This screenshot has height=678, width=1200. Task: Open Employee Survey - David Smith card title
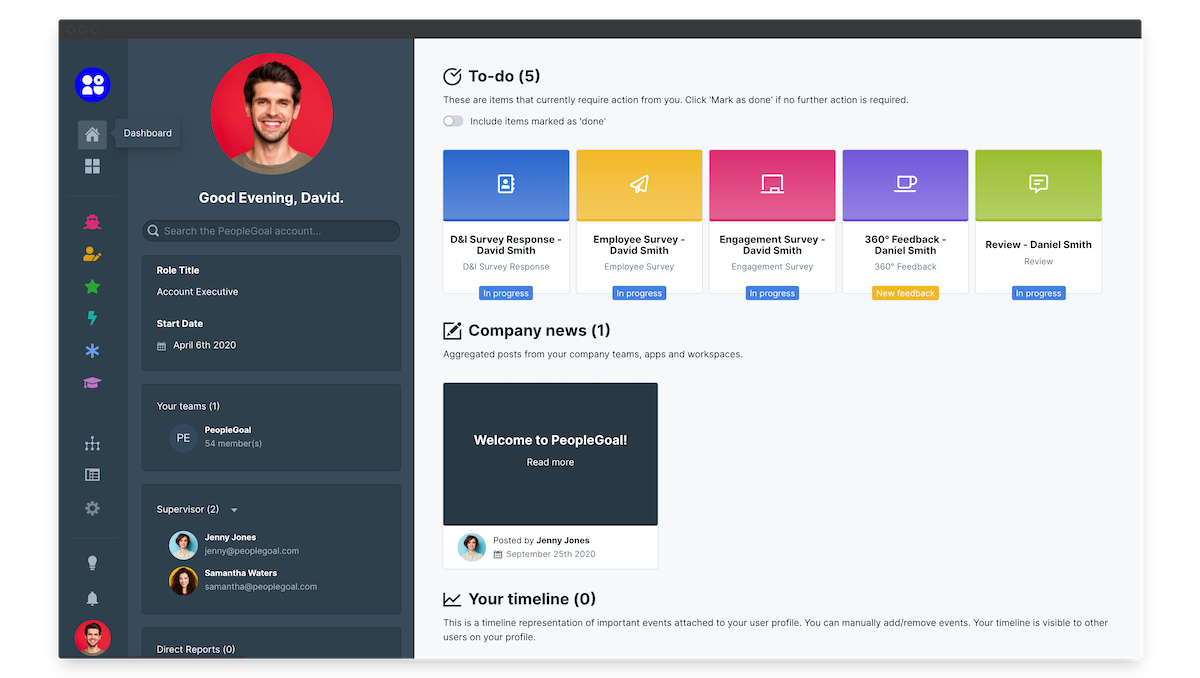639,245
